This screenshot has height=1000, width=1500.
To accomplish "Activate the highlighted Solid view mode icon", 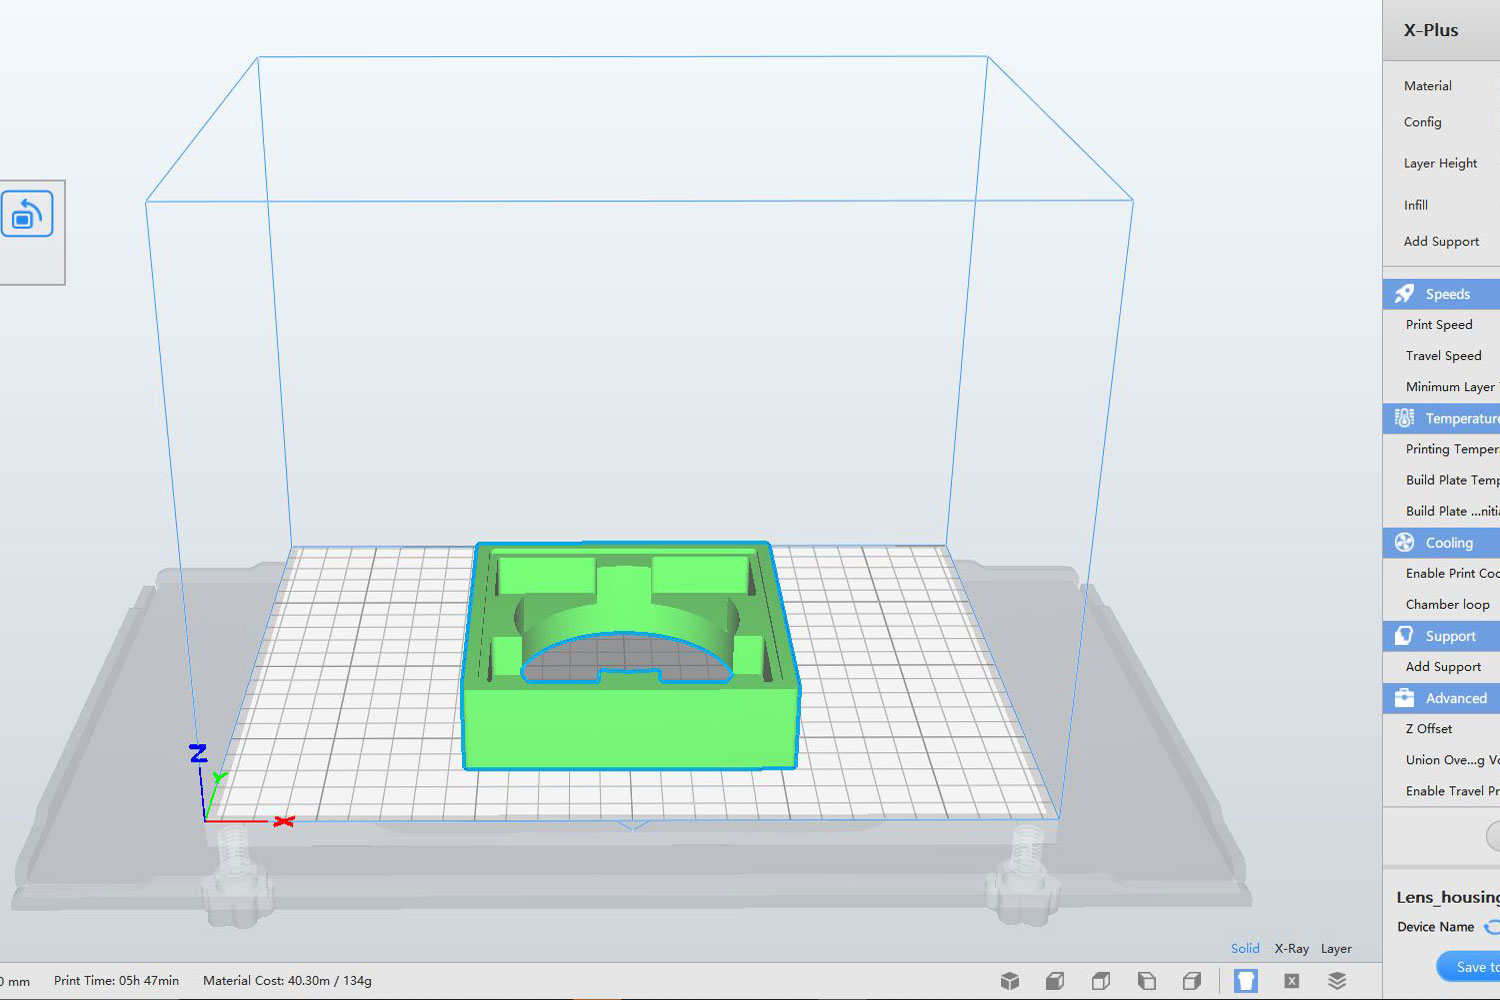I will [1245, 981].
